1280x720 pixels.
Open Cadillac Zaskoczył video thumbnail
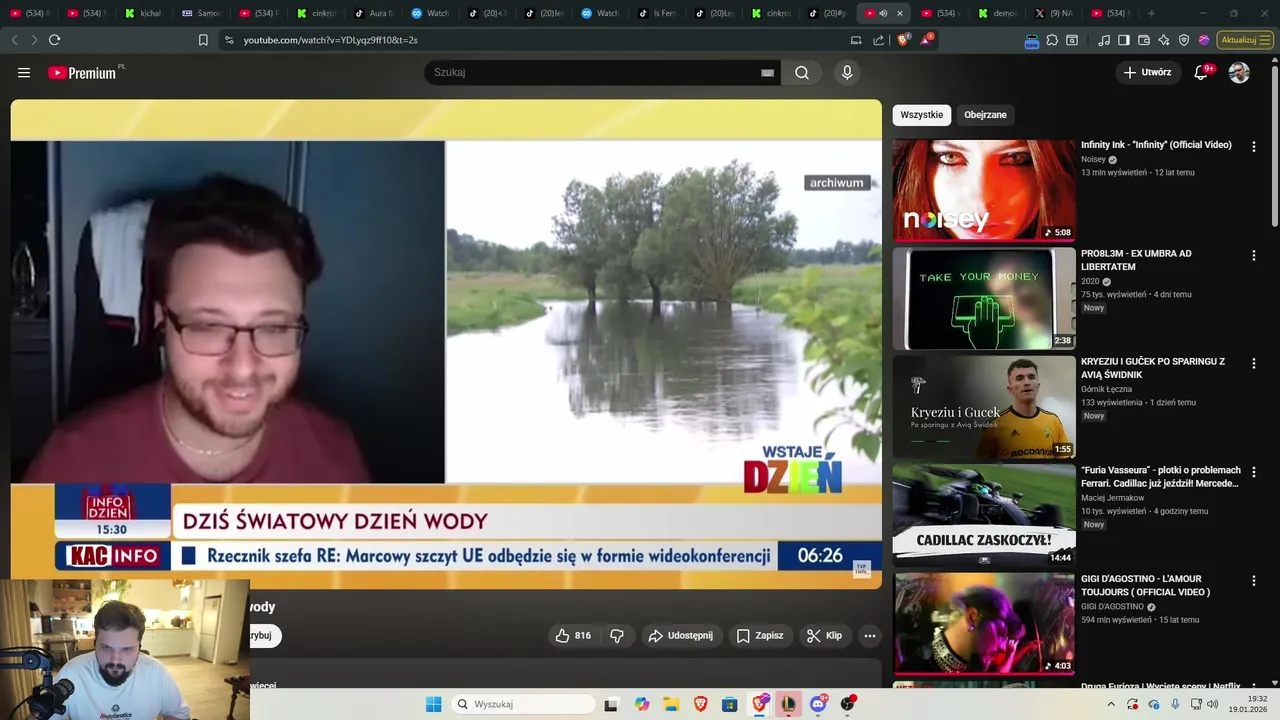[984, 516]
